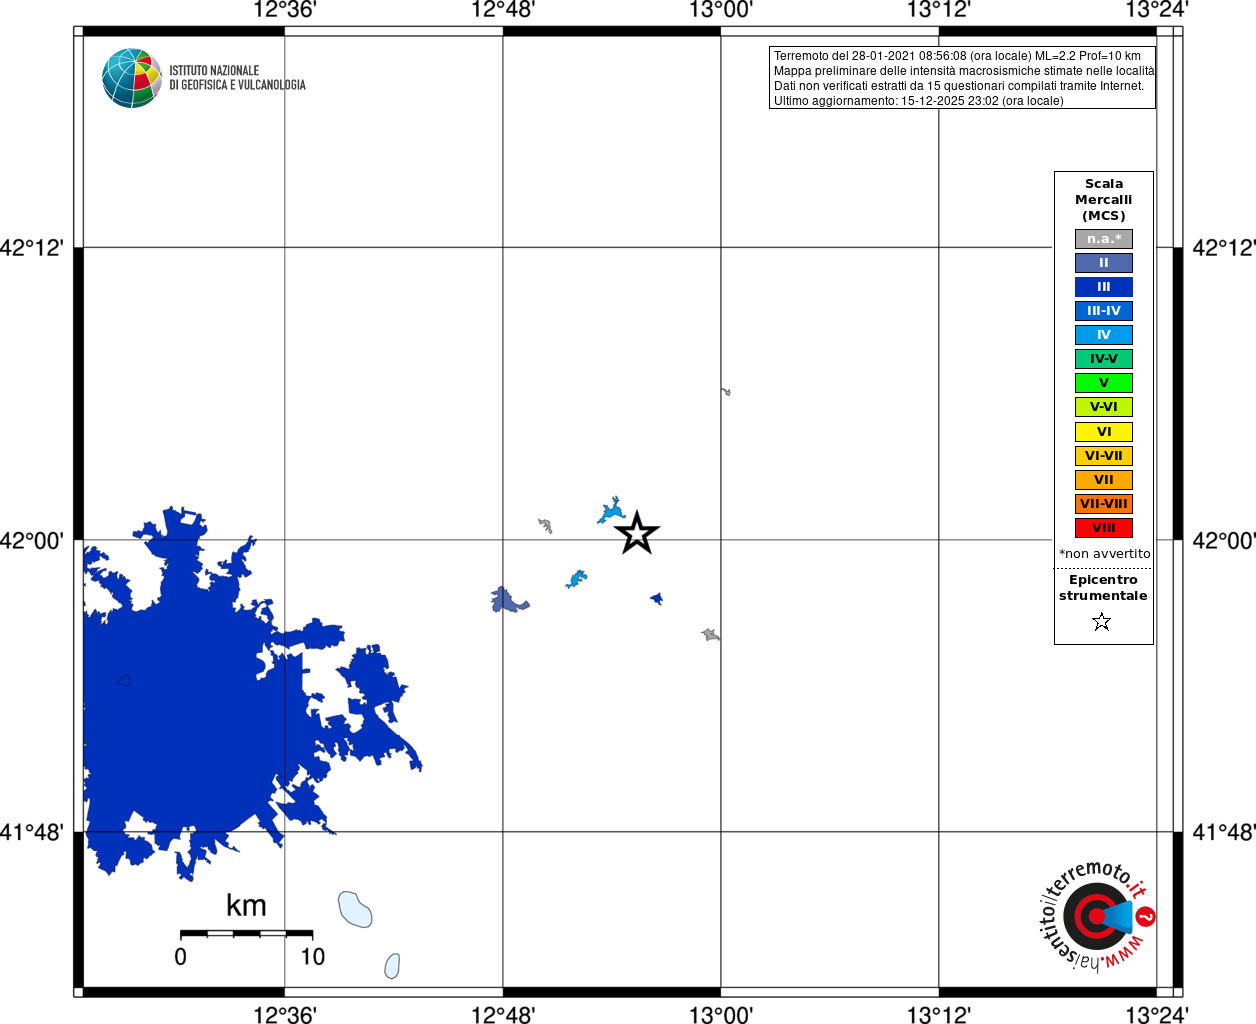Select the III-IV blue legend swatch
This screenshot has width=1256, height=1024.
point(1104,311)
